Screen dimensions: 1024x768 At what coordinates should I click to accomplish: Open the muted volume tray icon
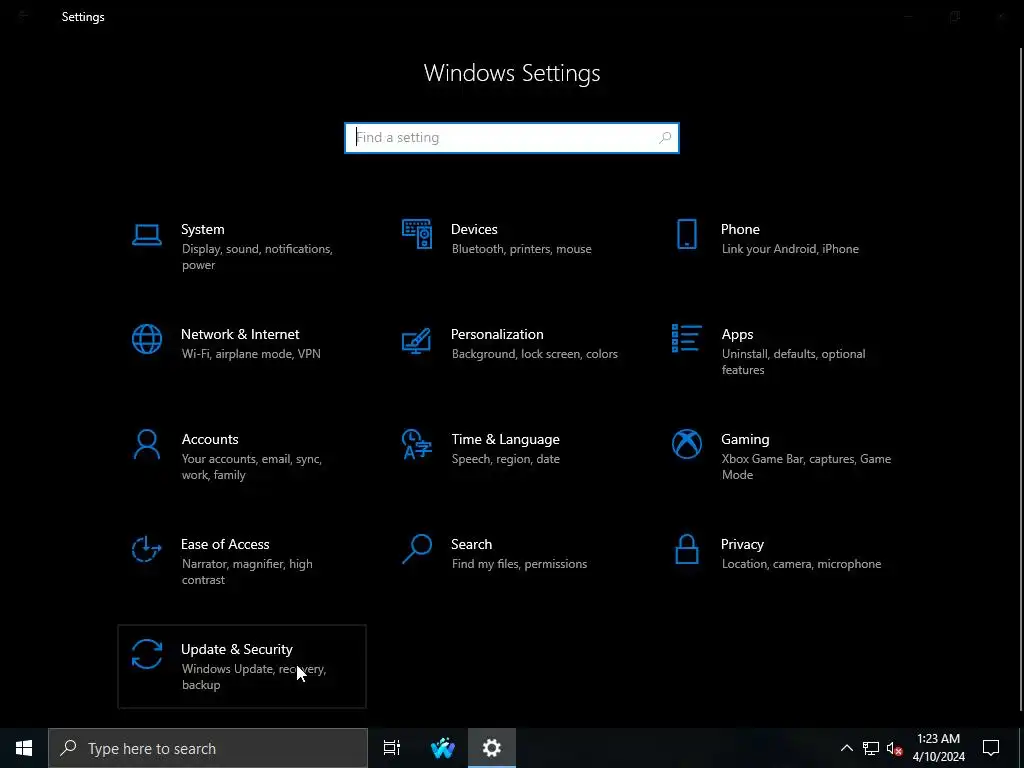click(x=895, y=748)
